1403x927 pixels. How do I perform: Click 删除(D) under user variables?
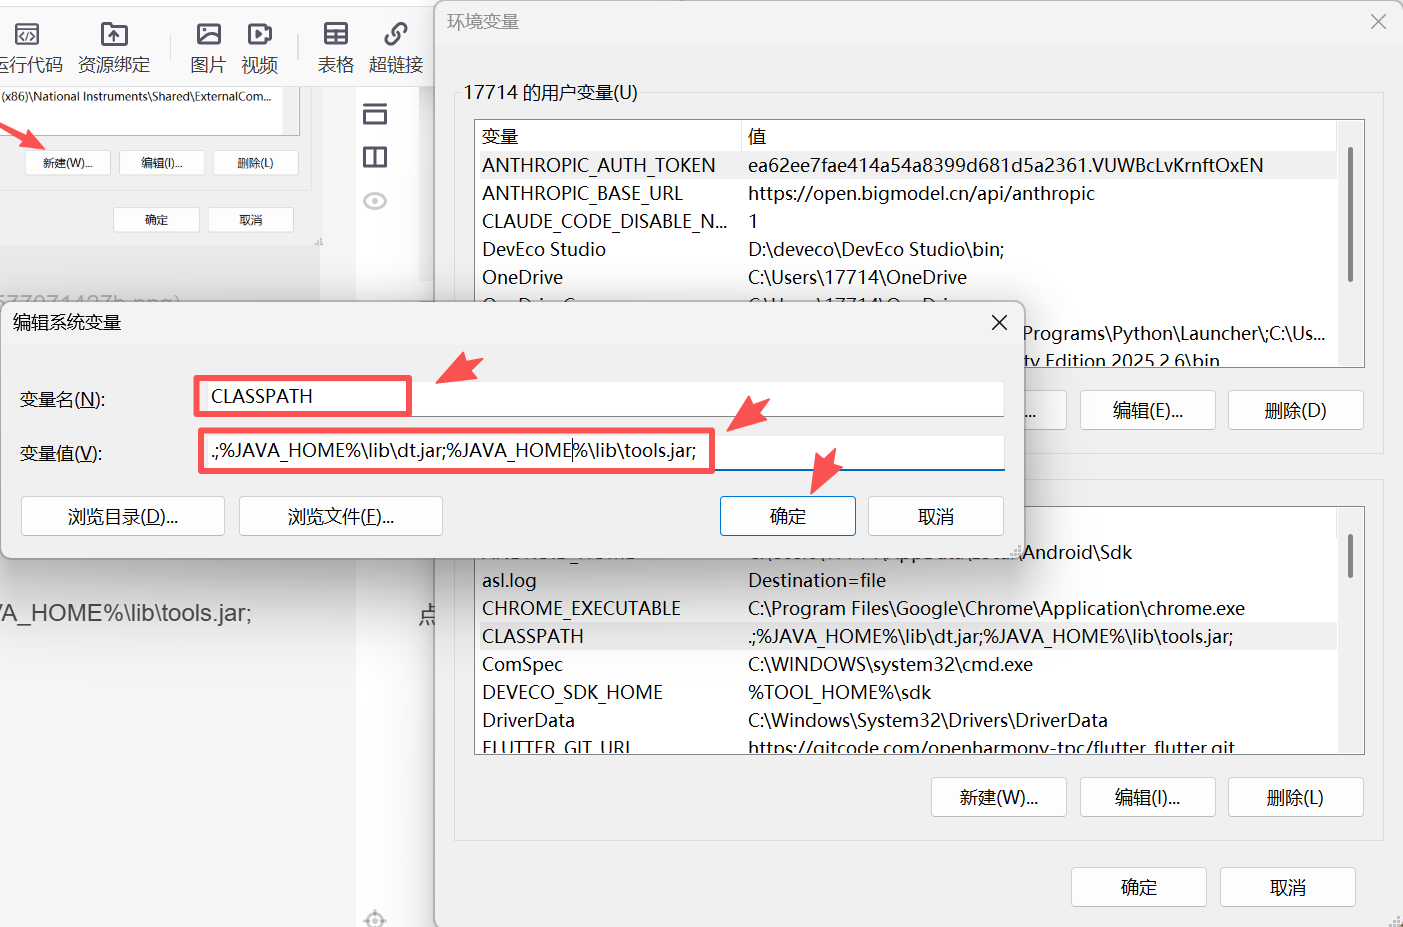point(1296,410)
